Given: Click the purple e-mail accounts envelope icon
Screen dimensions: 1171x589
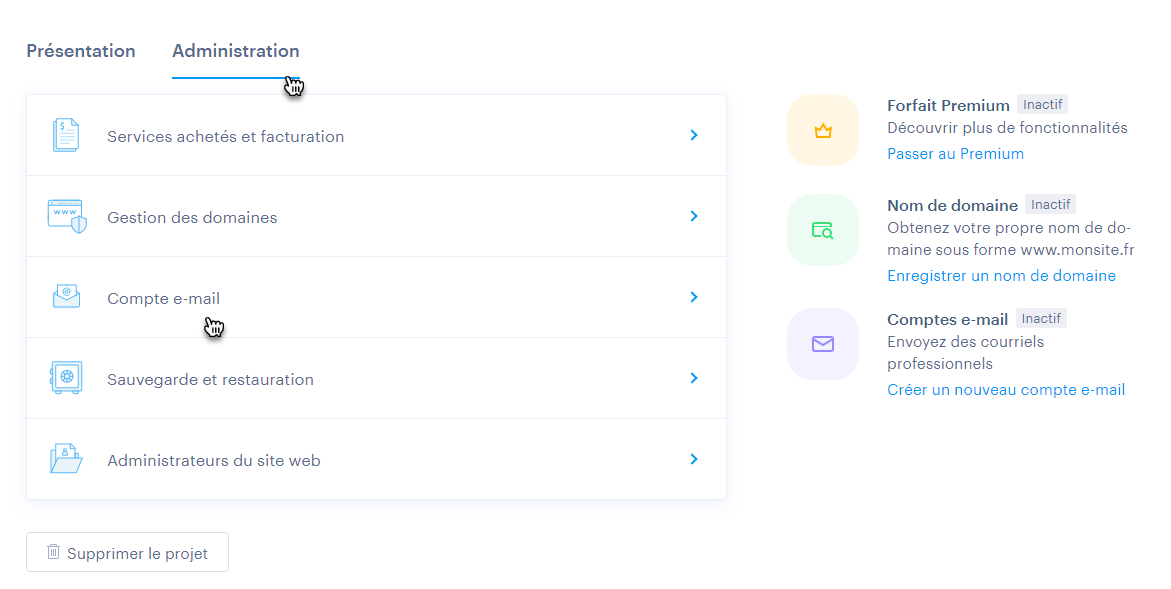Looking at the screenshot, I should (823, 344).
